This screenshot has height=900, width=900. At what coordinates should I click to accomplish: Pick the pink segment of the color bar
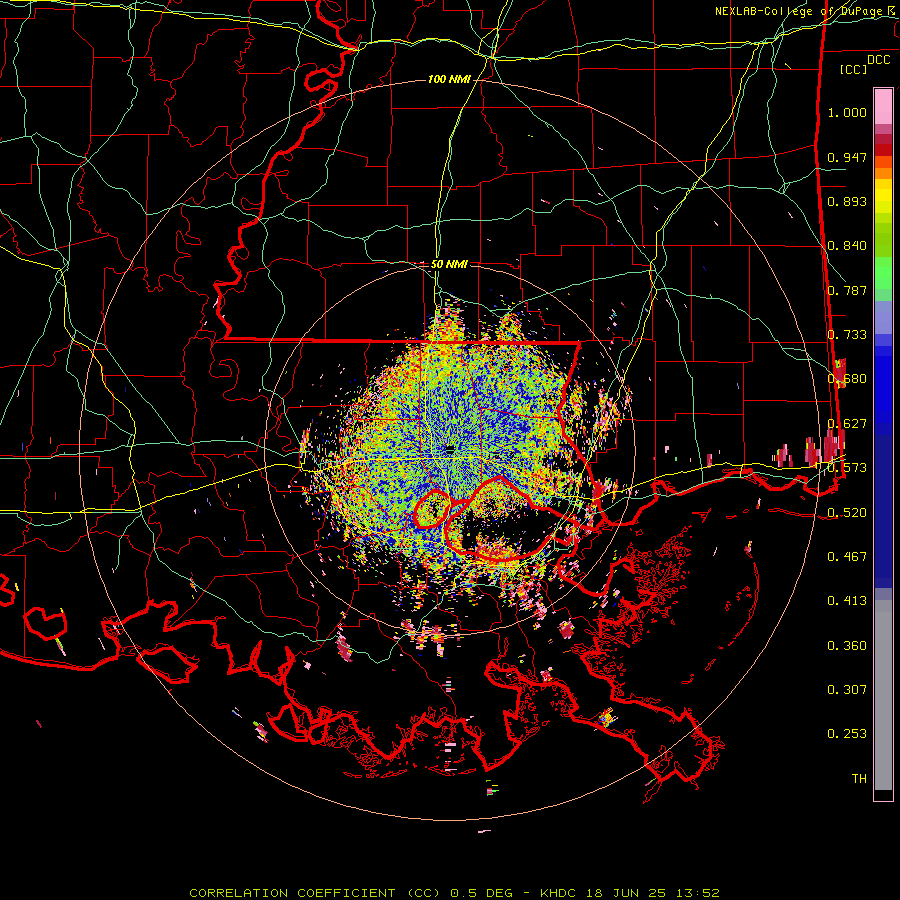point(883,107)
